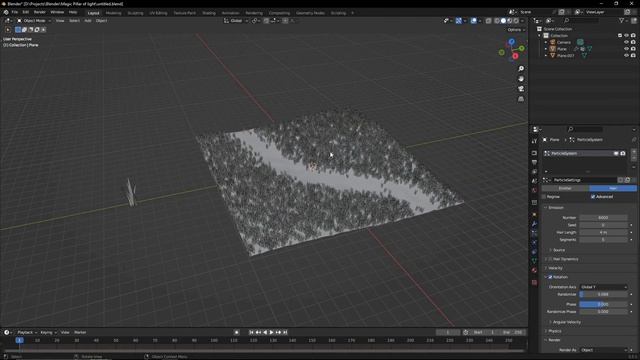Hide the Plane object via eye icon
Screen dimensions: 640x360
click(626, 49)
